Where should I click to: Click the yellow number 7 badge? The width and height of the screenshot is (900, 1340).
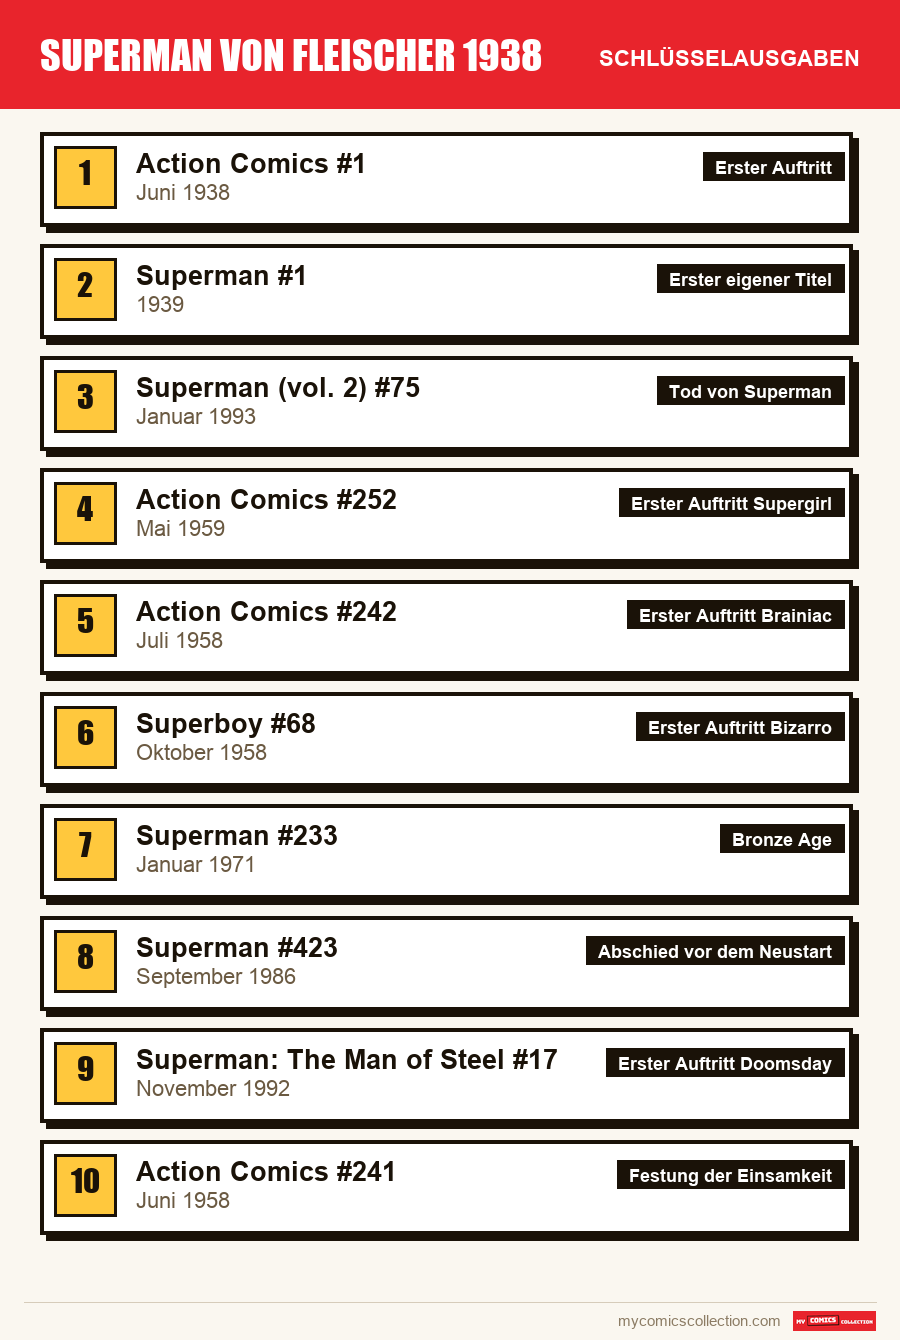(85, 850)
